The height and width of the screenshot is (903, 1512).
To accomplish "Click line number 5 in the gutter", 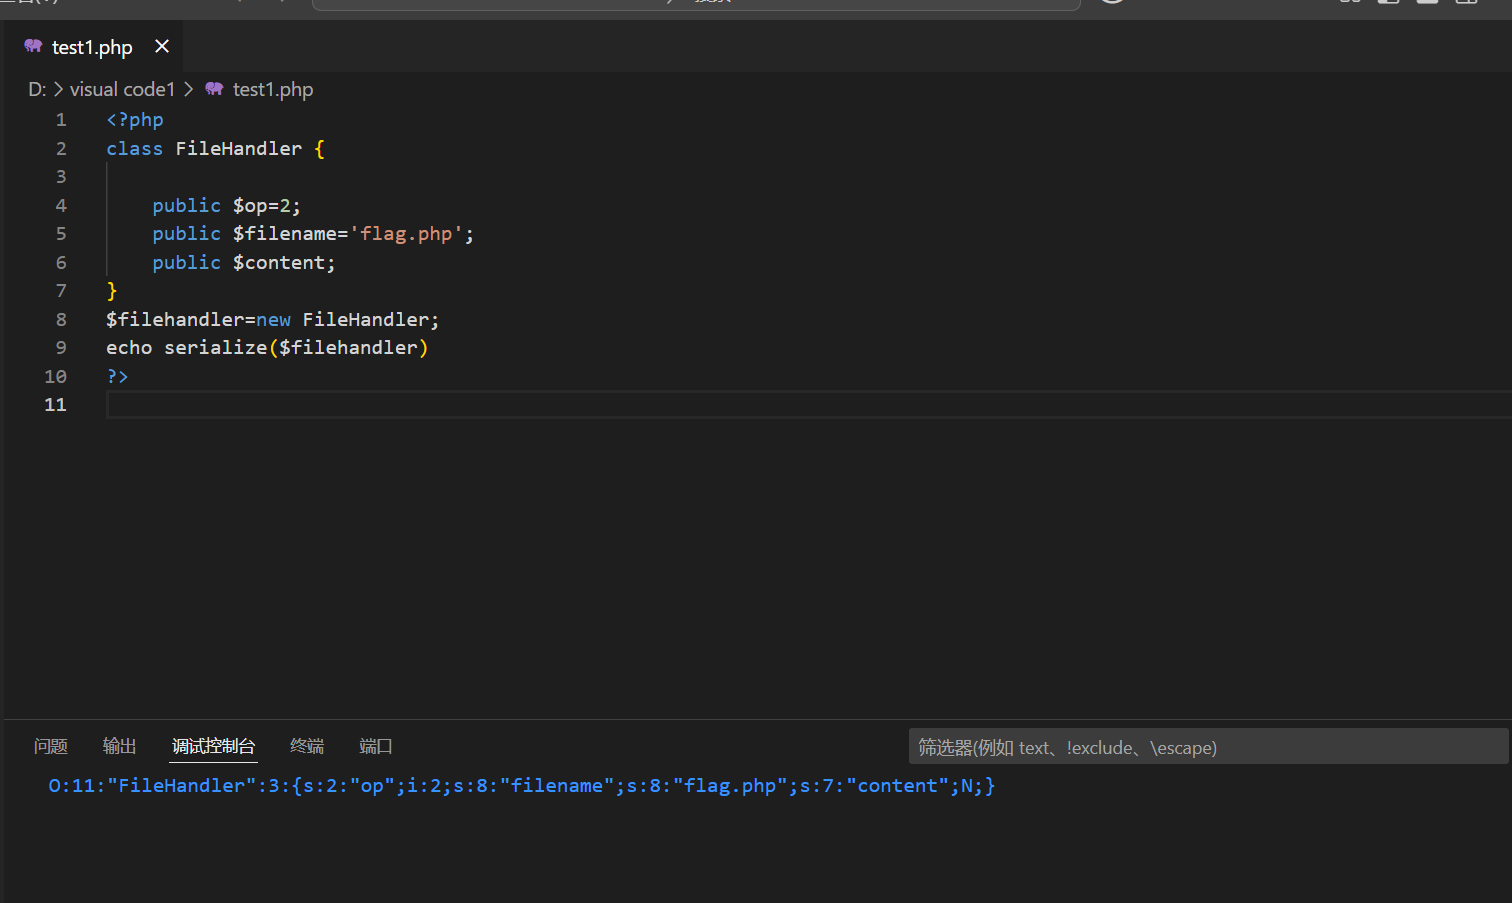I will 61,234.
